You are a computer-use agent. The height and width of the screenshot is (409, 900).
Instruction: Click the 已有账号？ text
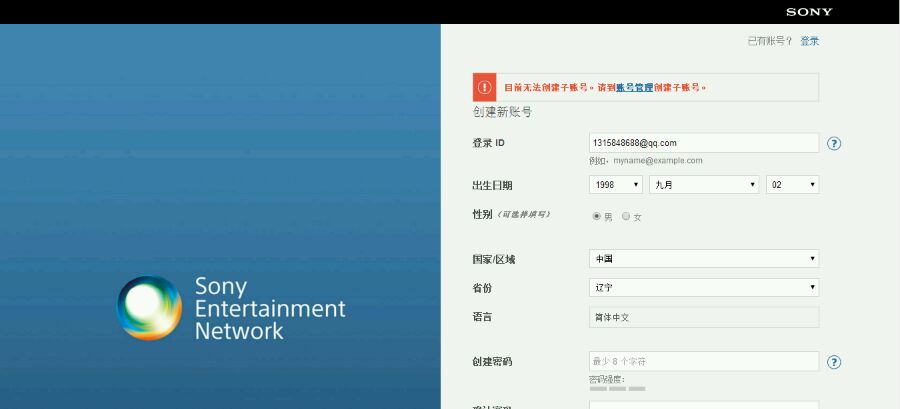point(770,41)
